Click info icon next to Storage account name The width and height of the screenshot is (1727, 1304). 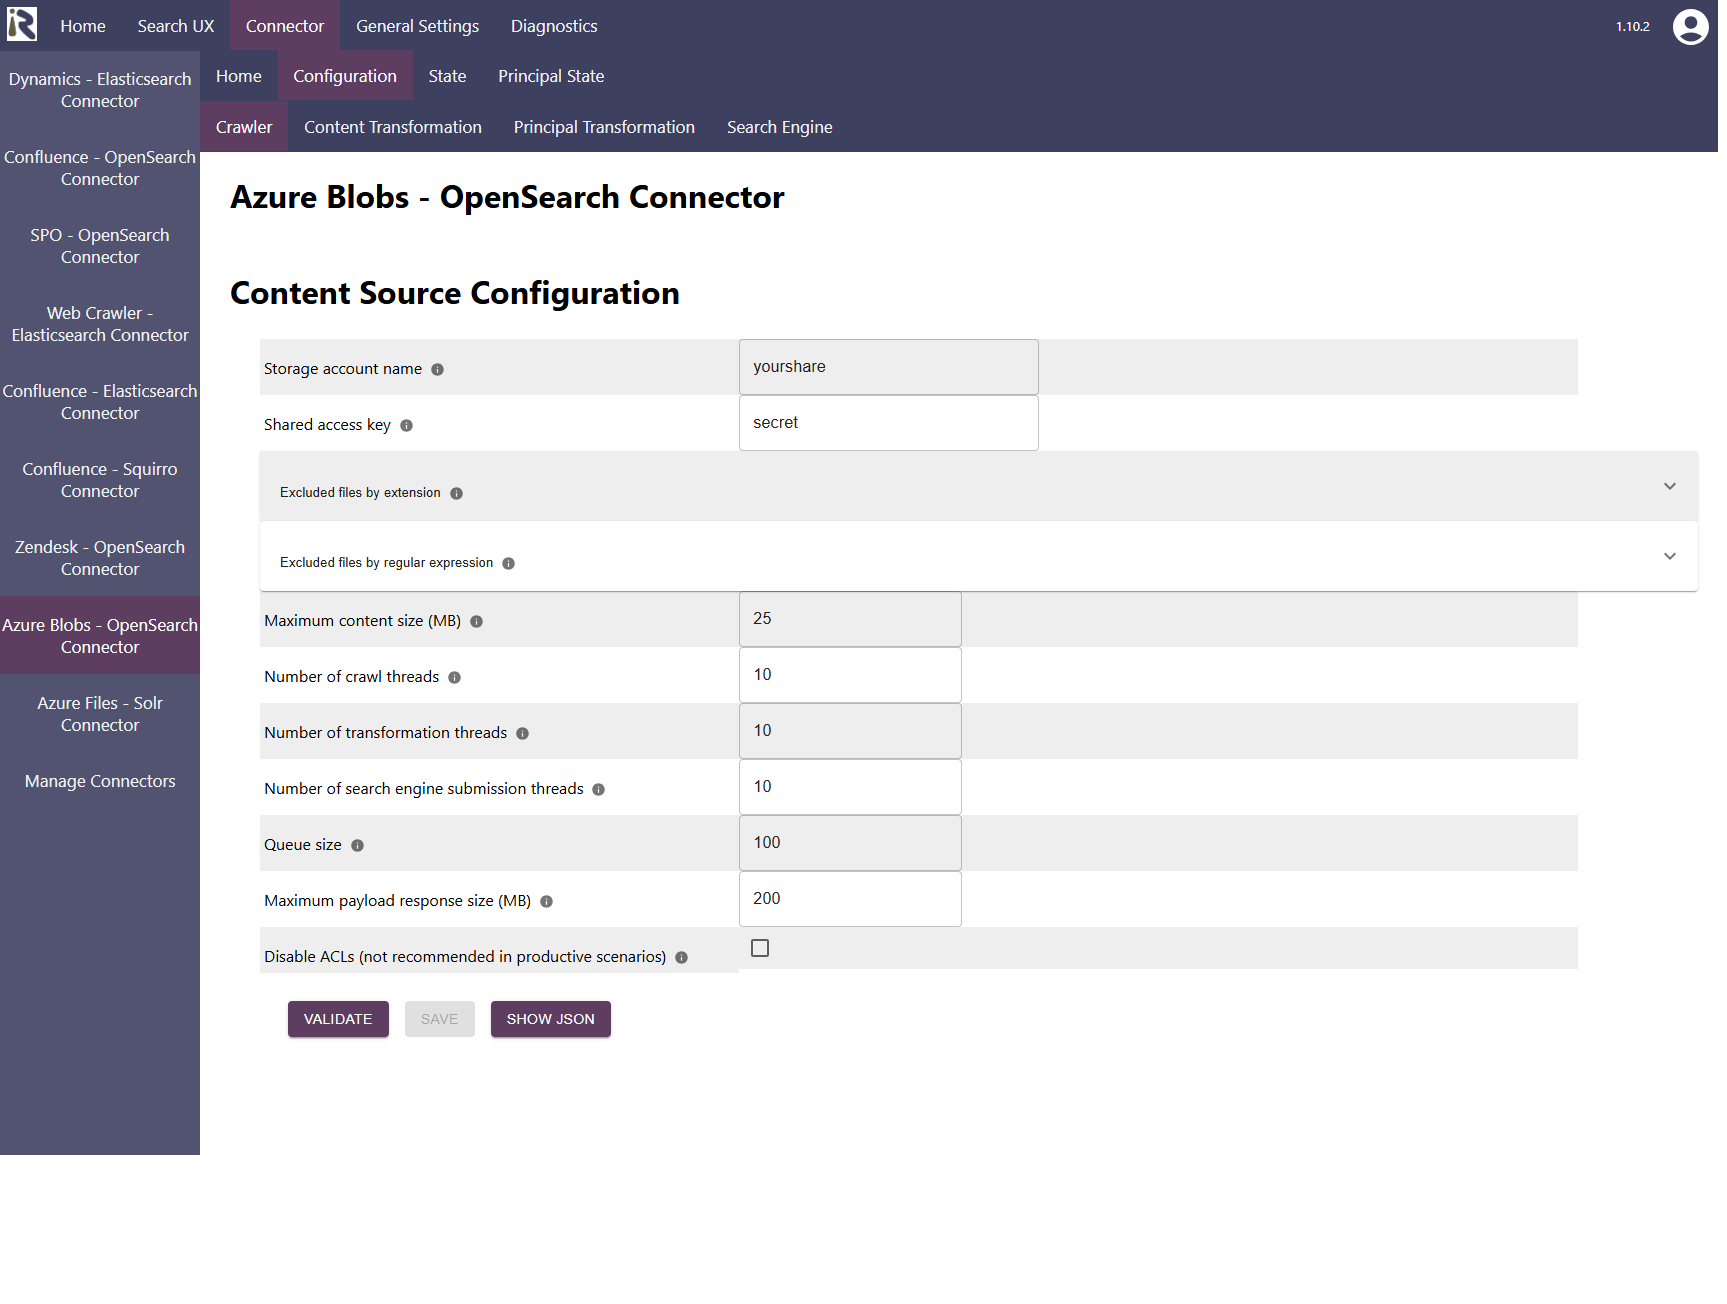pyautogui.click(x=437, y=370)
